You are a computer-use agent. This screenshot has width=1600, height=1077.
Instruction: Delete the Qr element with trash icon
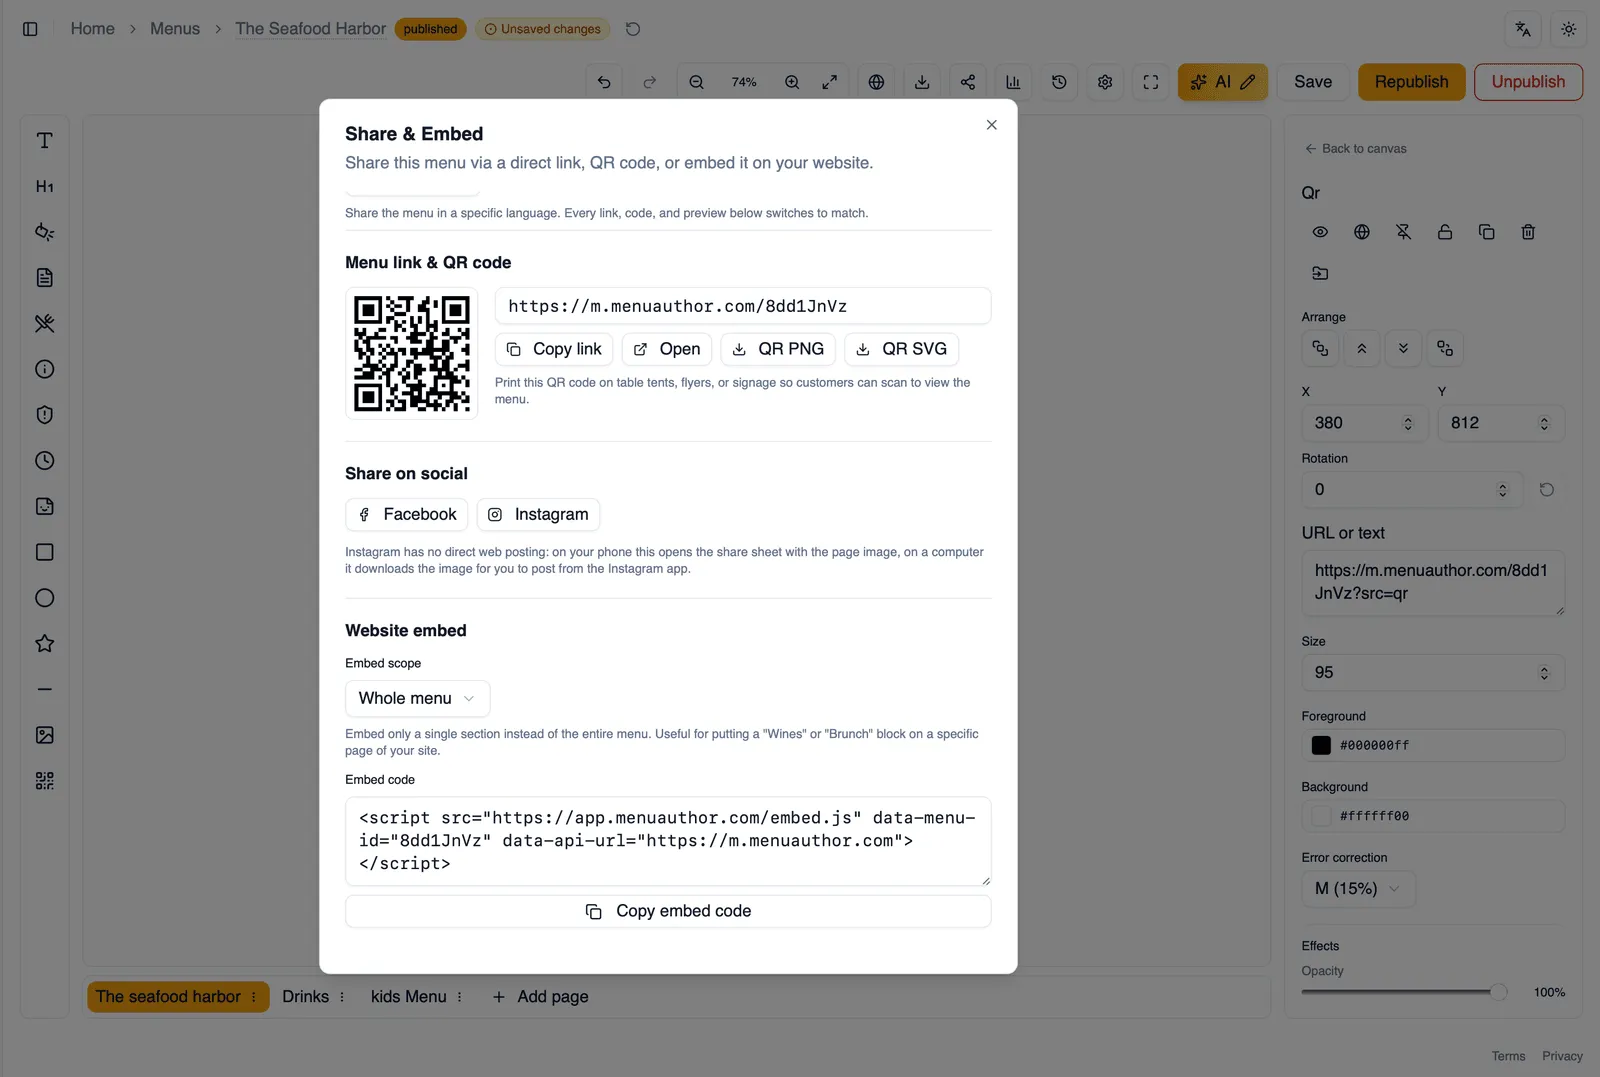click(1528, 232)
